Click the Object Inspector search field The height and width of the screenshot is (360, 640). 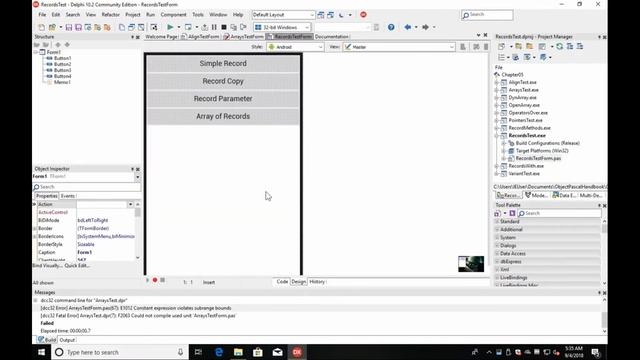pyautogui.click(x=87, y=187)
